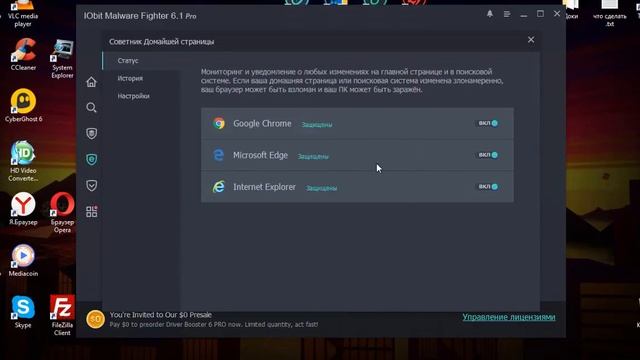
Task: Toggle Google Chrome protection switch
Action: [x=488, y=123]
